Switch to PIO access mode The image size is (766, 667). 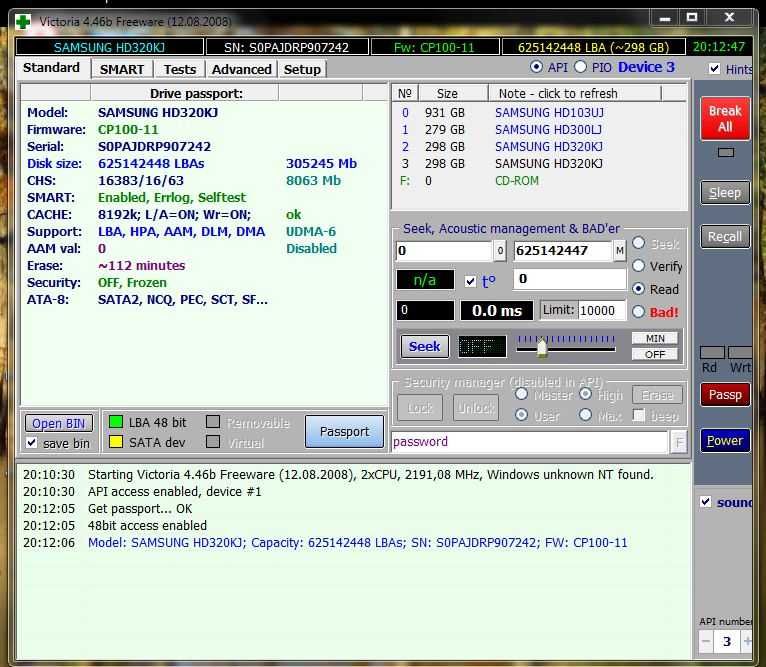point(581,67)
